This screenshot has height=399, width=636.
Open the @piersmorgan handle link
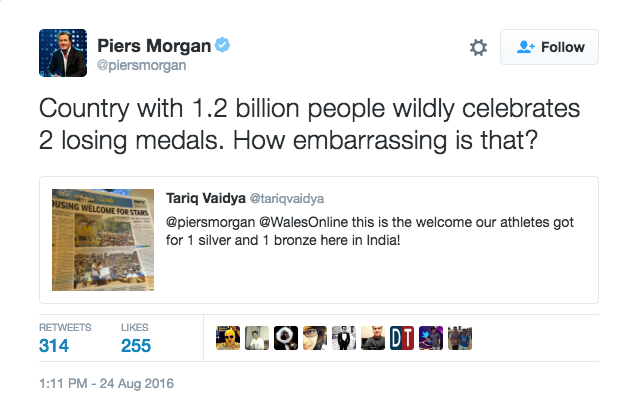[x=141, y=65]
